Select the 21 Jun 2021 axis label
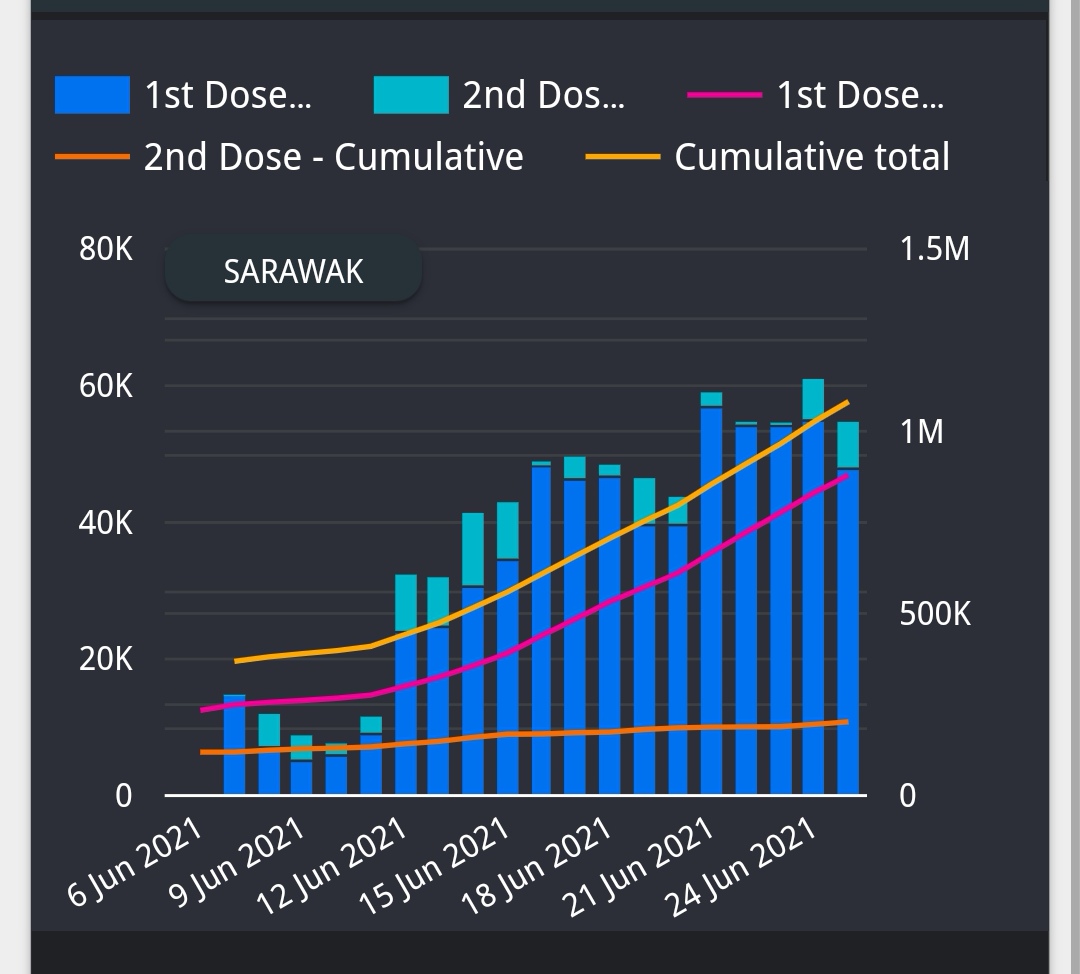Image resolution: width=1080 pixels, height=974 pixels. [637, 867]
